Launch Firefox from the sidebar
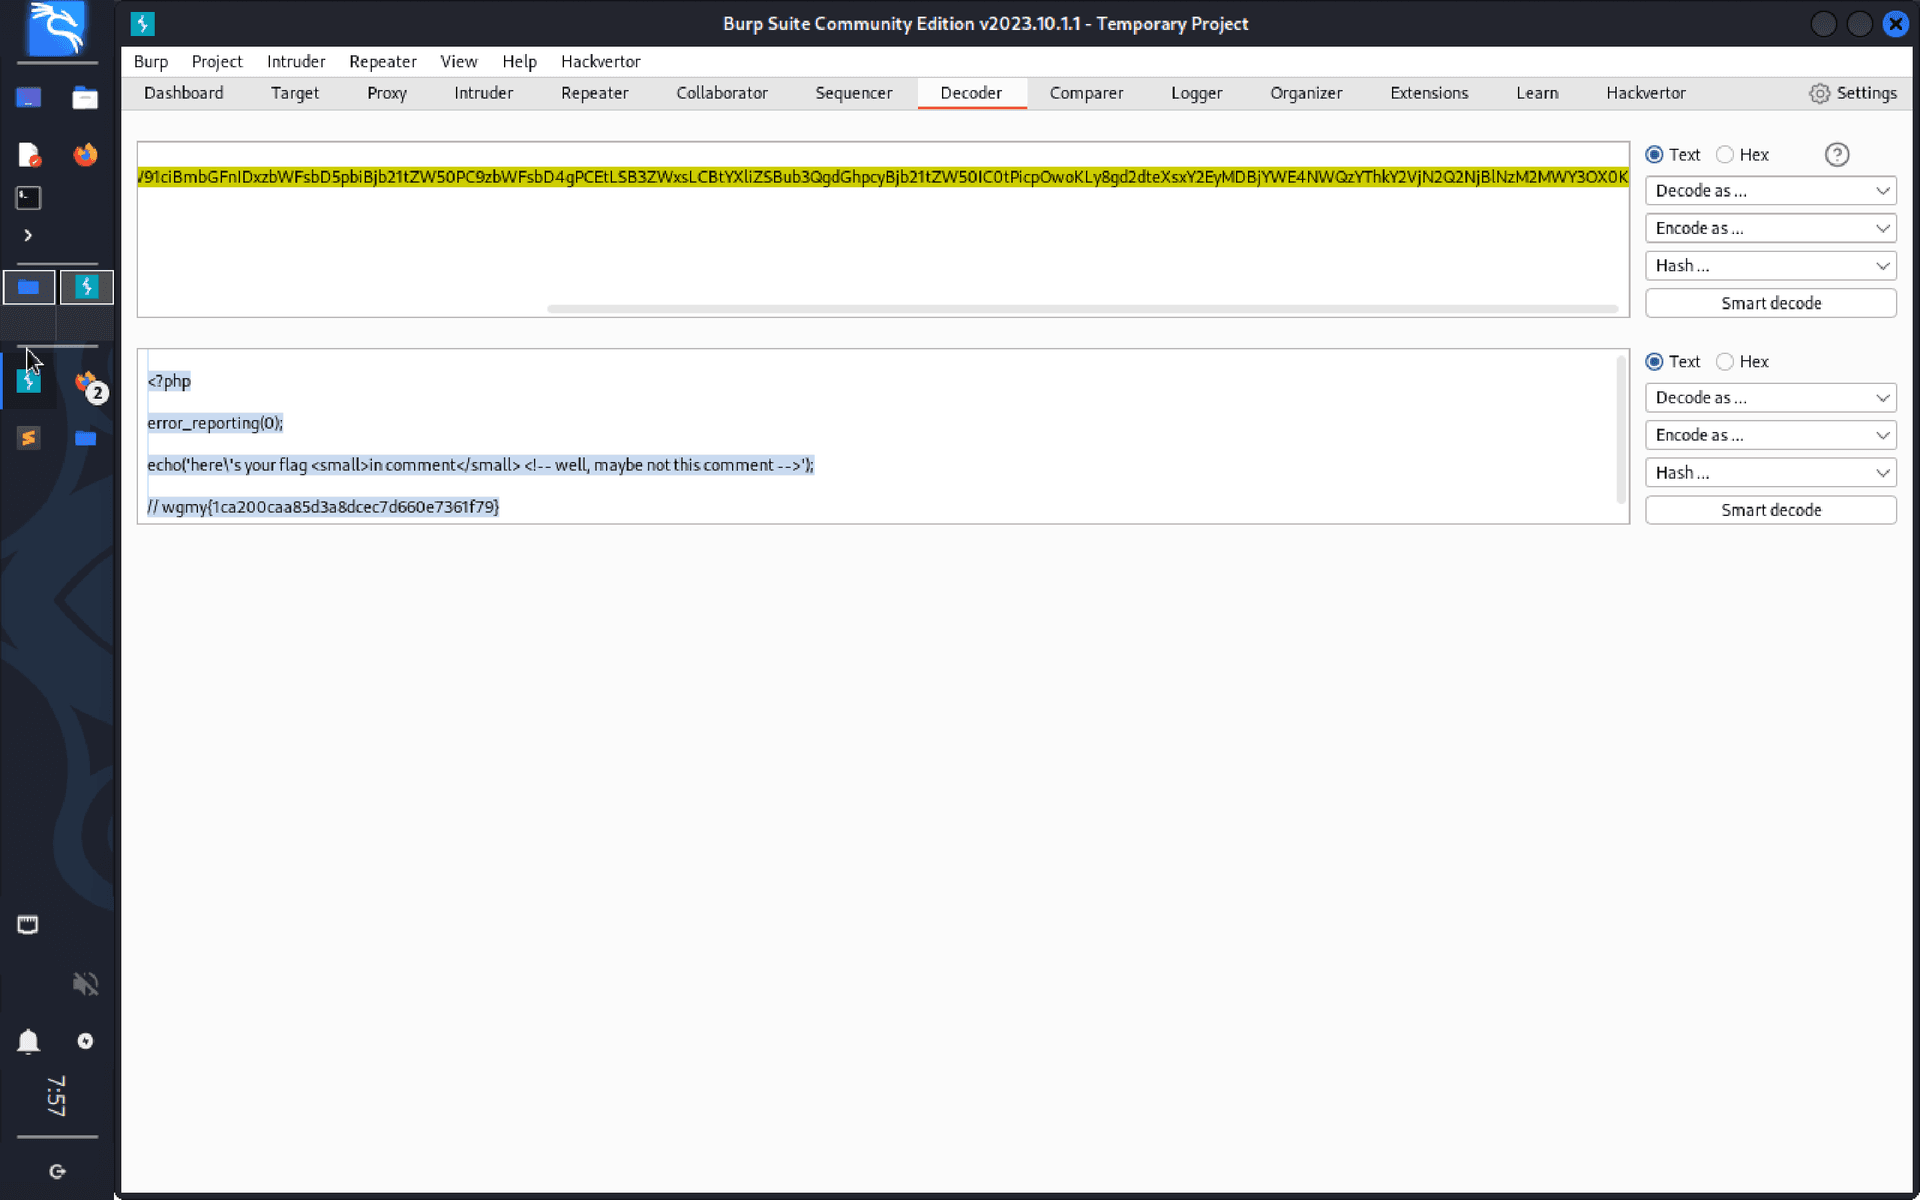The width and height of the screenshot is (1920, 1200). coord(86,155)
